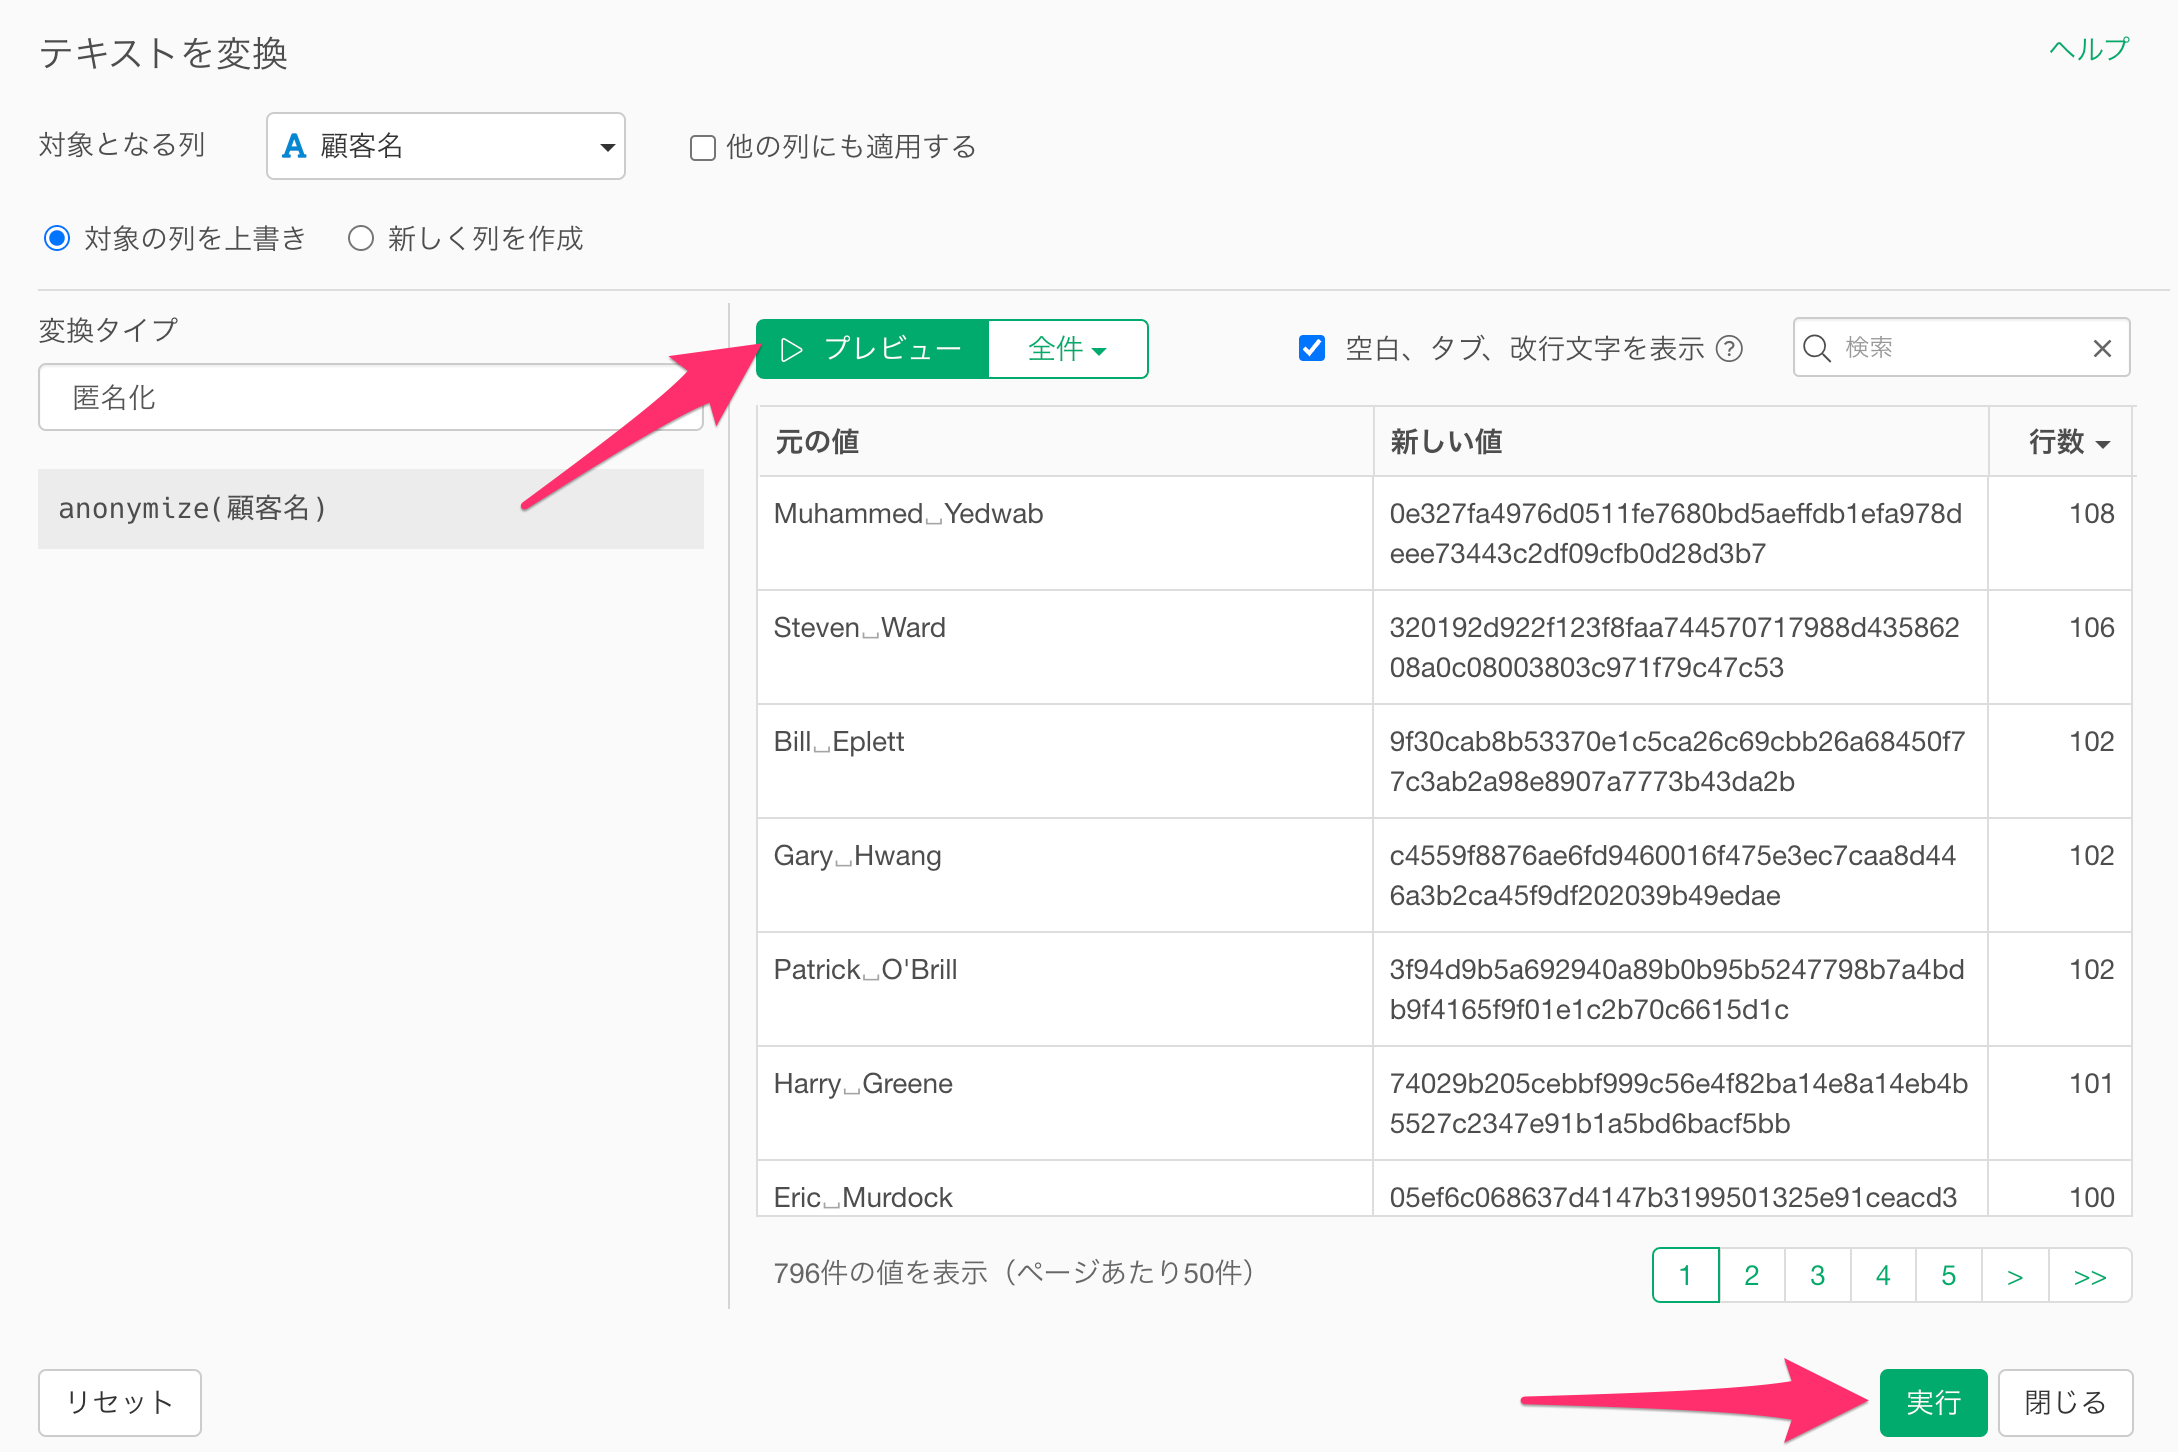Expand the 全件 dropdown
Screen dimensions: 2178x1452
pos(1067,349)
